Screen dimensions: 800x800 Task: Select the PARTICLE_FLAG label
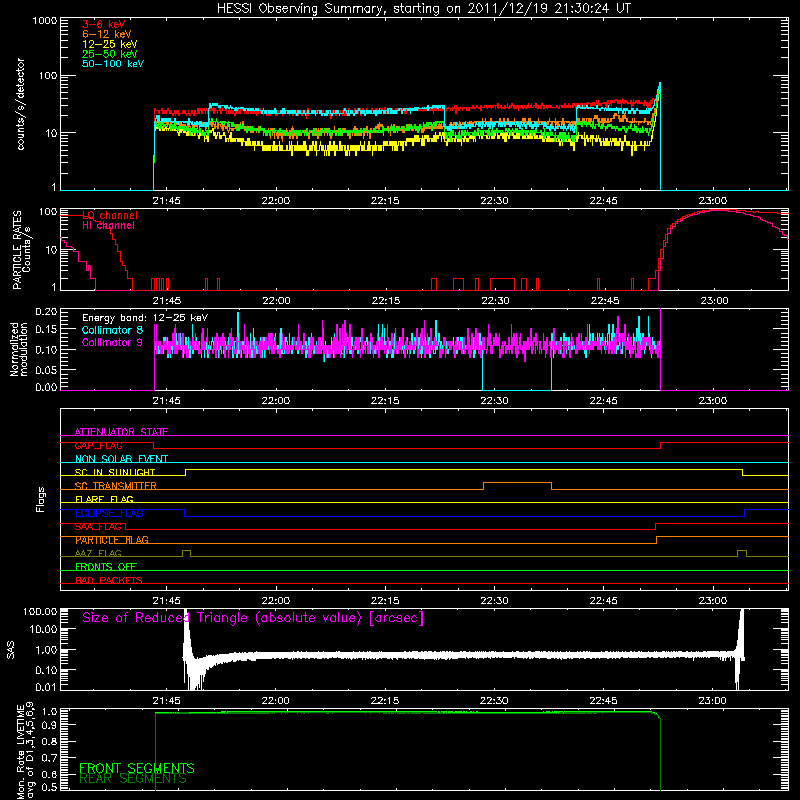click(x=112, y=540)
